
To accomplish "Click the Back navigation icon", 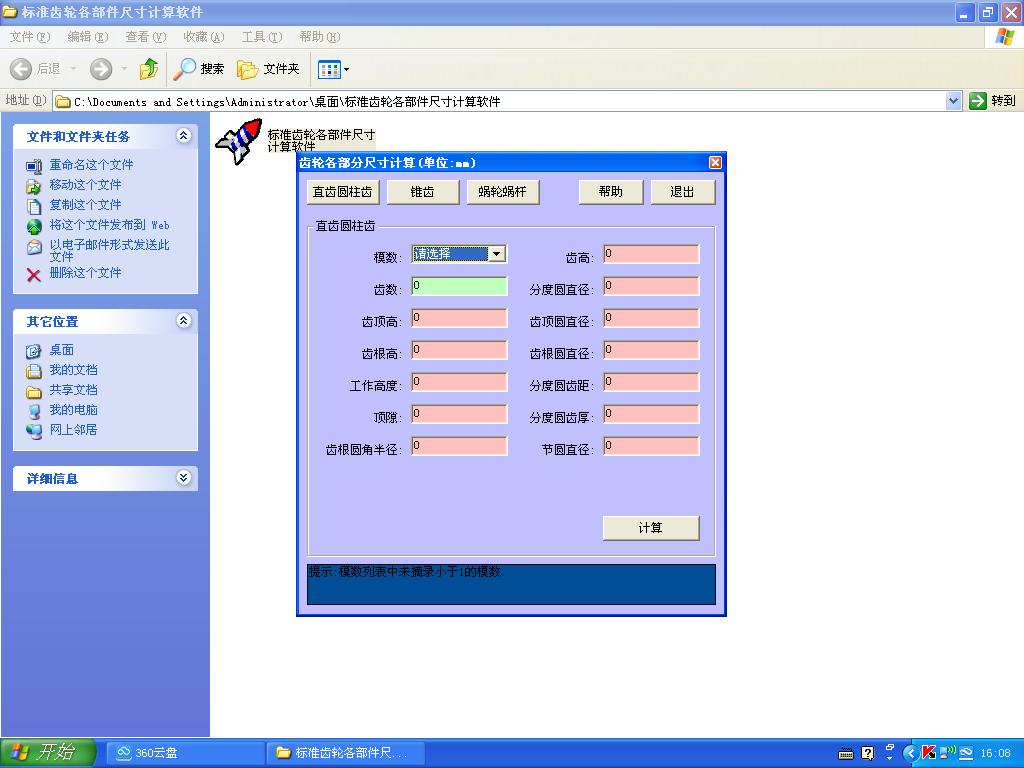I will (22, 69).
